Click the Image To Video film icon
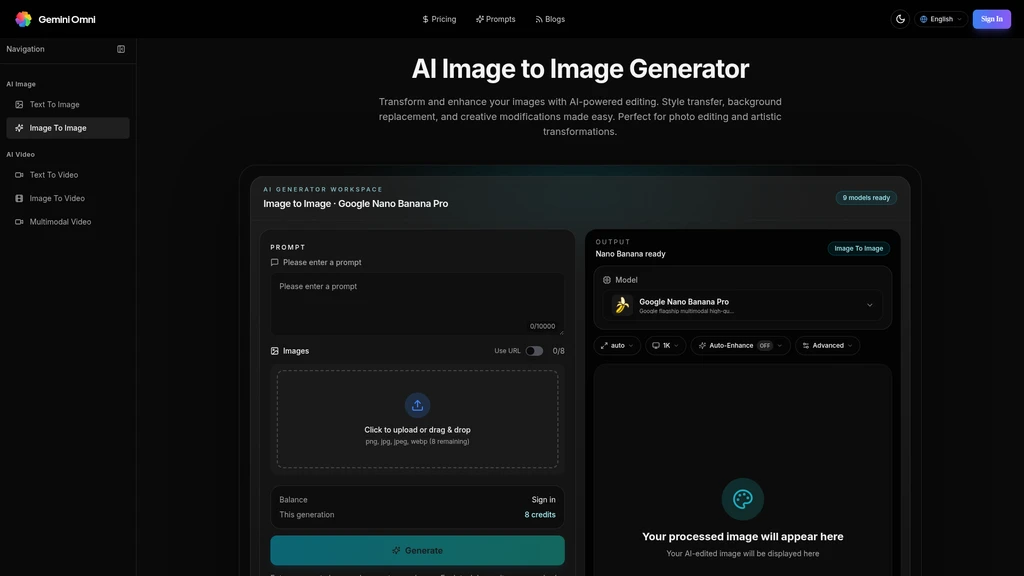Screen dimensions: 1024x576 [x=19, y=199]
